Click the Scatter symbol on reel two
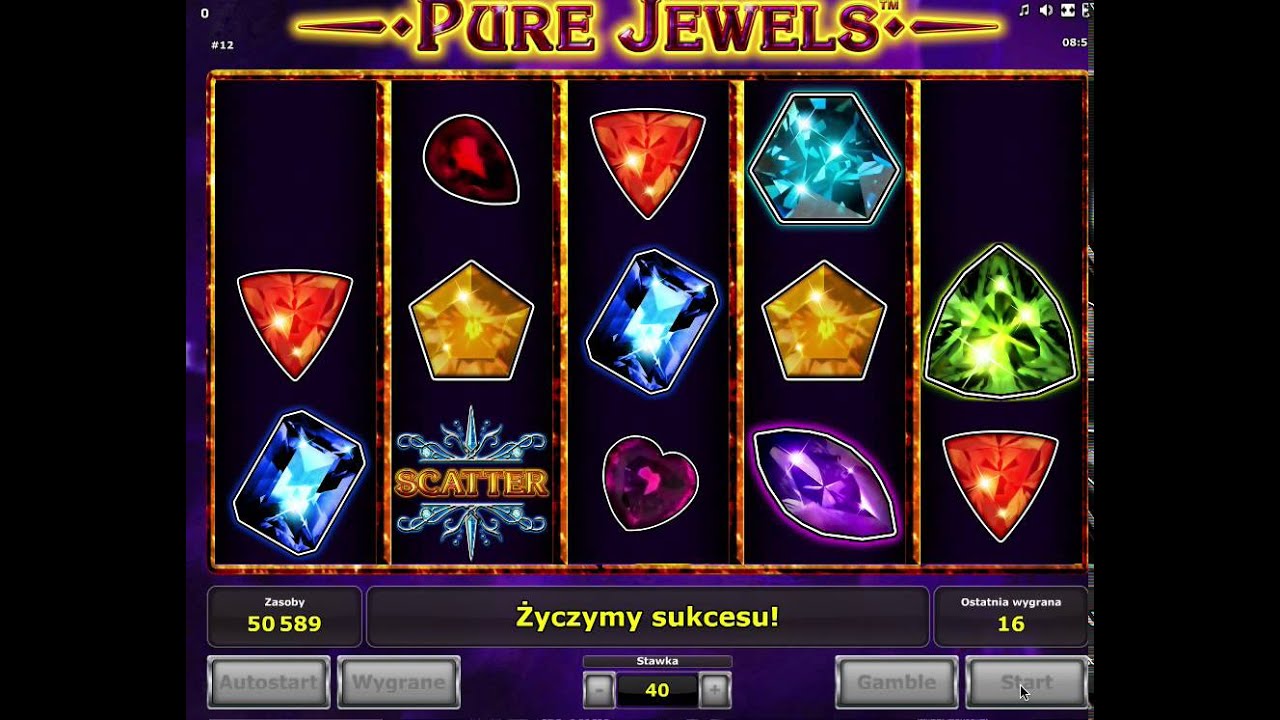 (471, 483)
